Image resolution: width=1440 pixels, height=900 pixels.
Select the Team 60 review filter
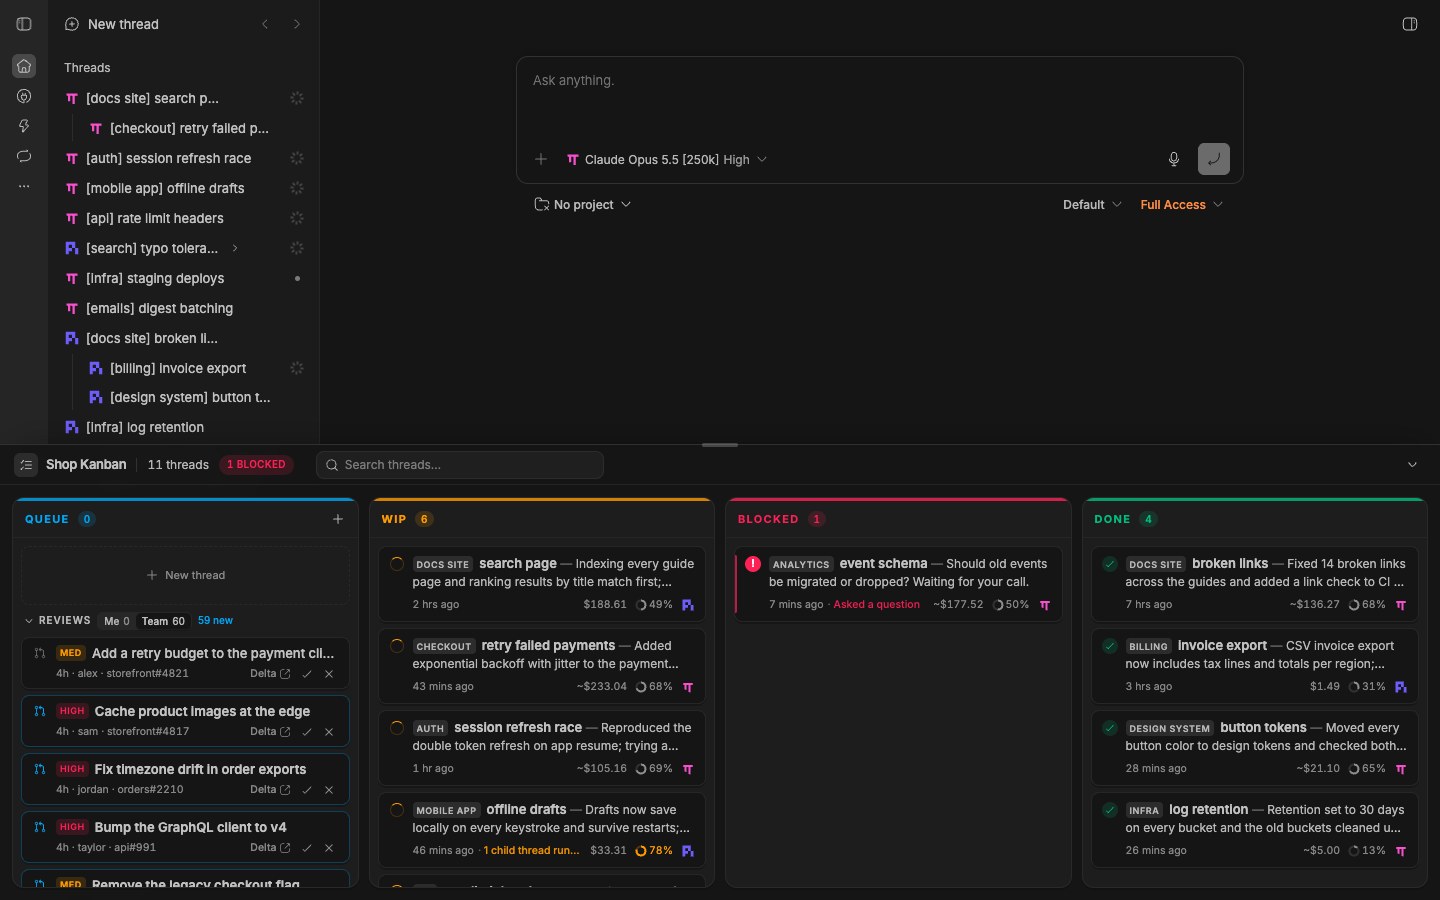(x=163, y=621)
